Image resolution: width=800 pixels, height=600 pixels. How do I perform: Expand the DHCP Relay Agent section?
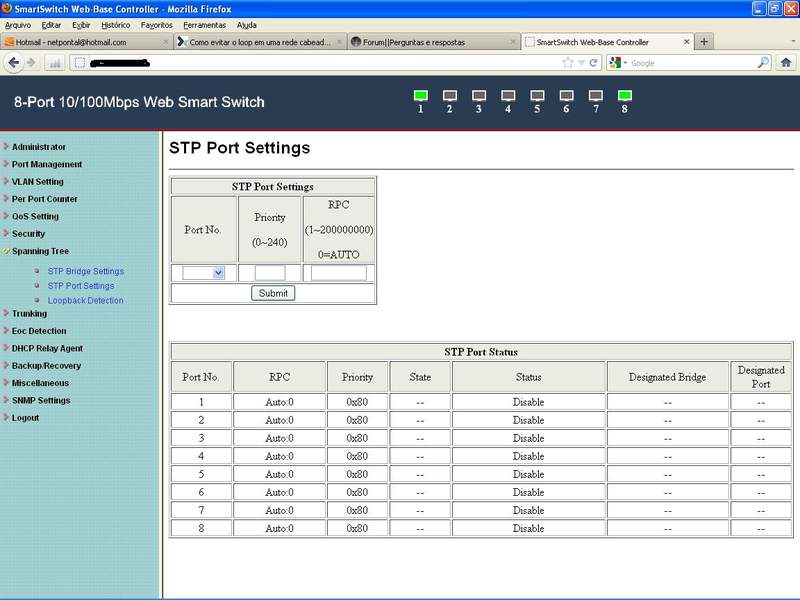47,348
